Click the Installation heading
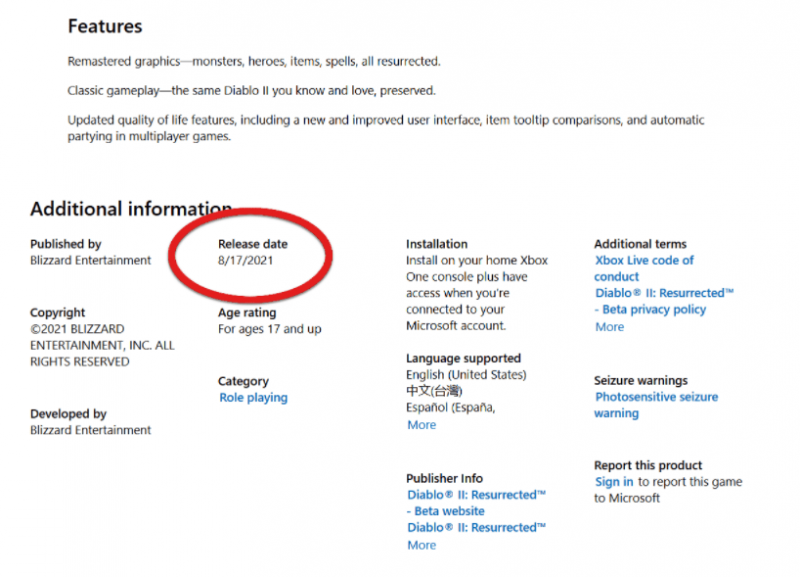 coord(436,244)
